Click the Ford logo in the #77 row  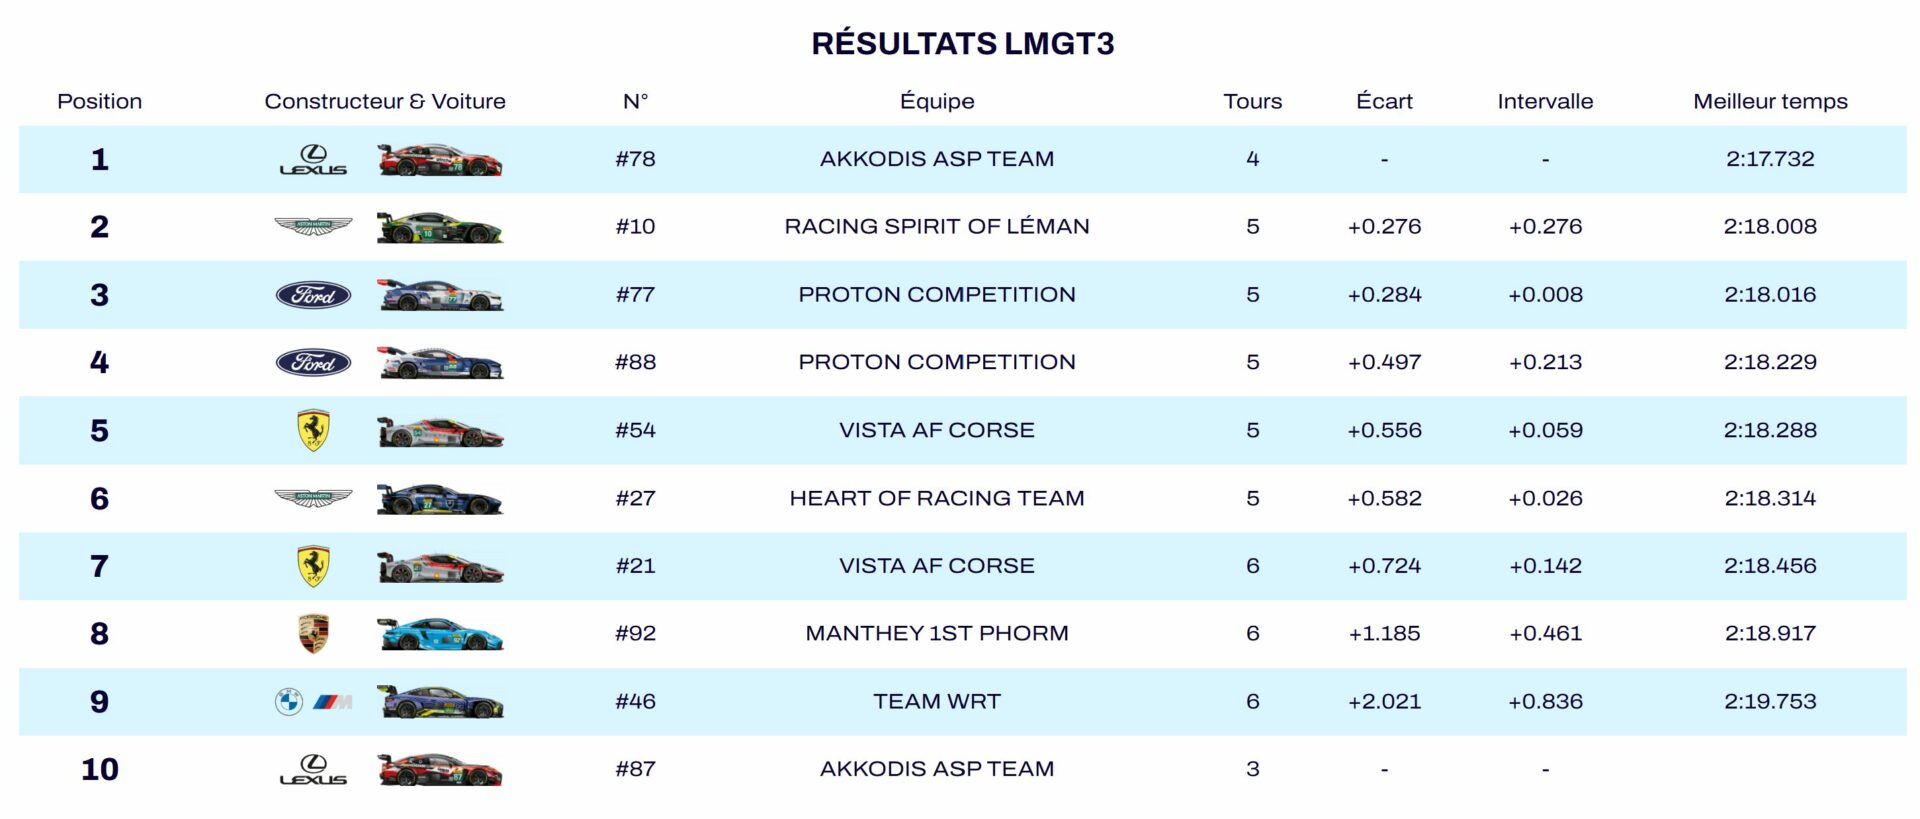coord(313,295)
